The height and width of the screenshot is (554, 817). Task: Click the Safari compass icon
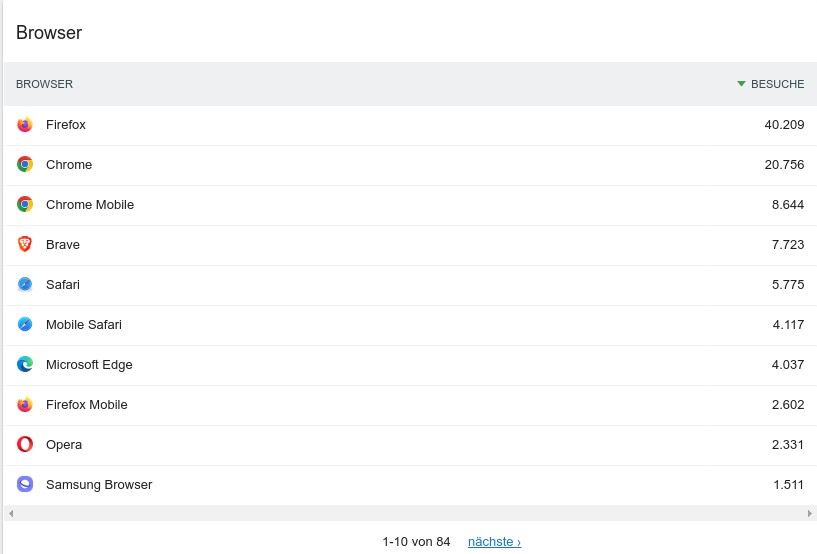coord(24,284)
